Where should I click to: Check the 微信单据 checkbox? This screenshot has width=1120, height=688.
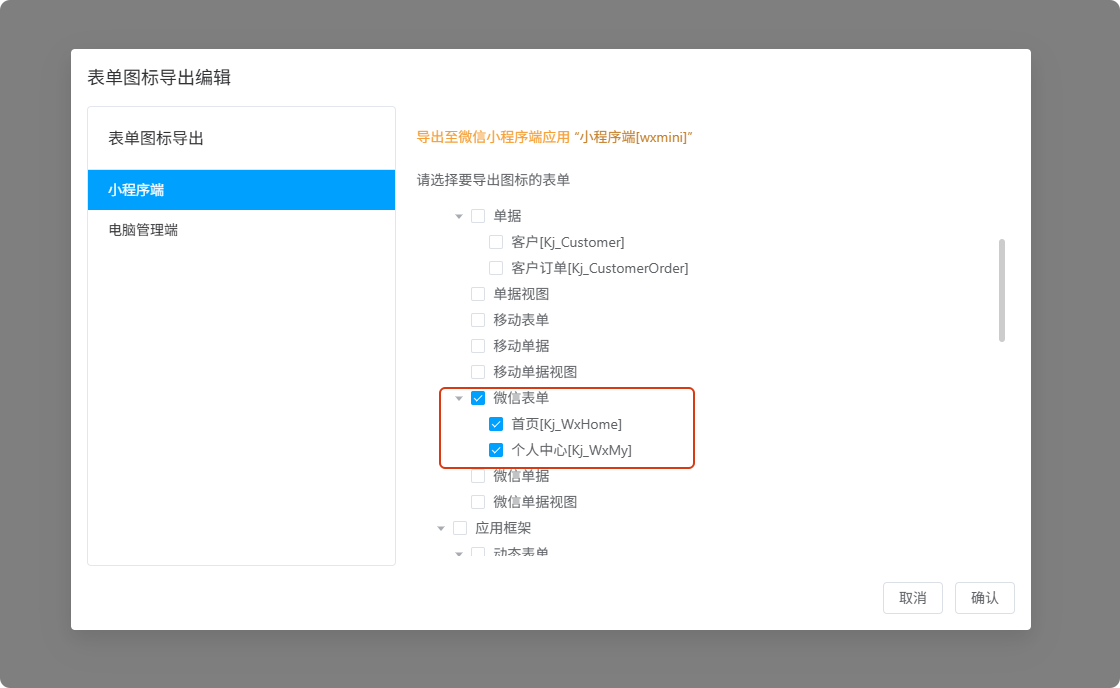[x=478, y=476]
